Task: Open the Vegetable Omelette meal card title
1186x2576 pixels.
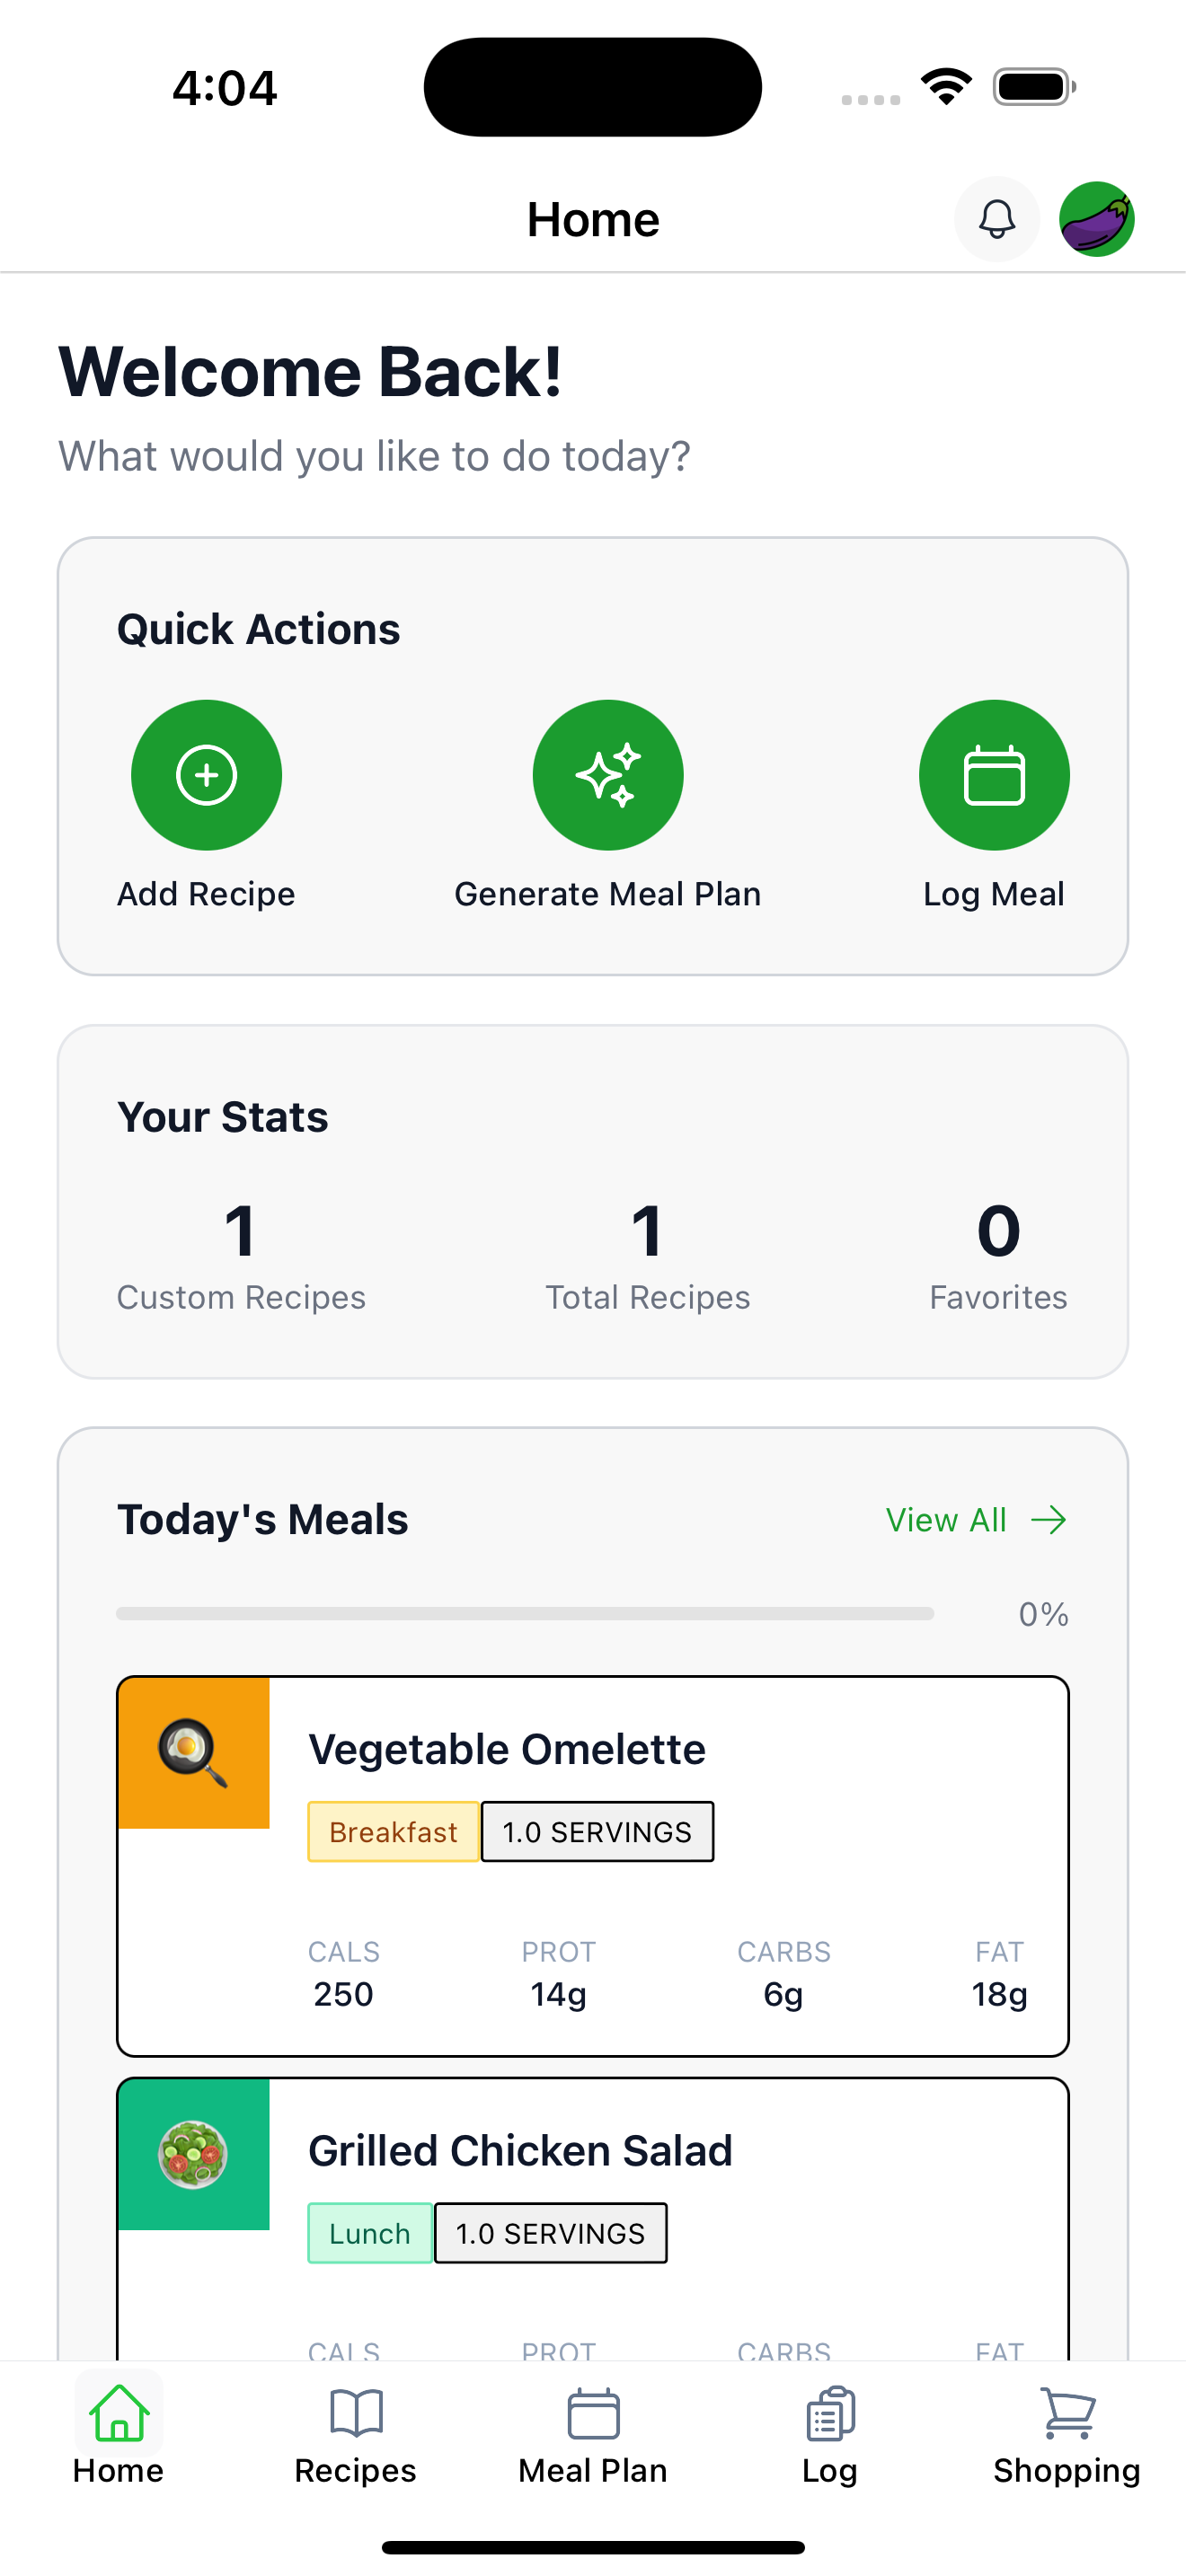Action: 507,1749
